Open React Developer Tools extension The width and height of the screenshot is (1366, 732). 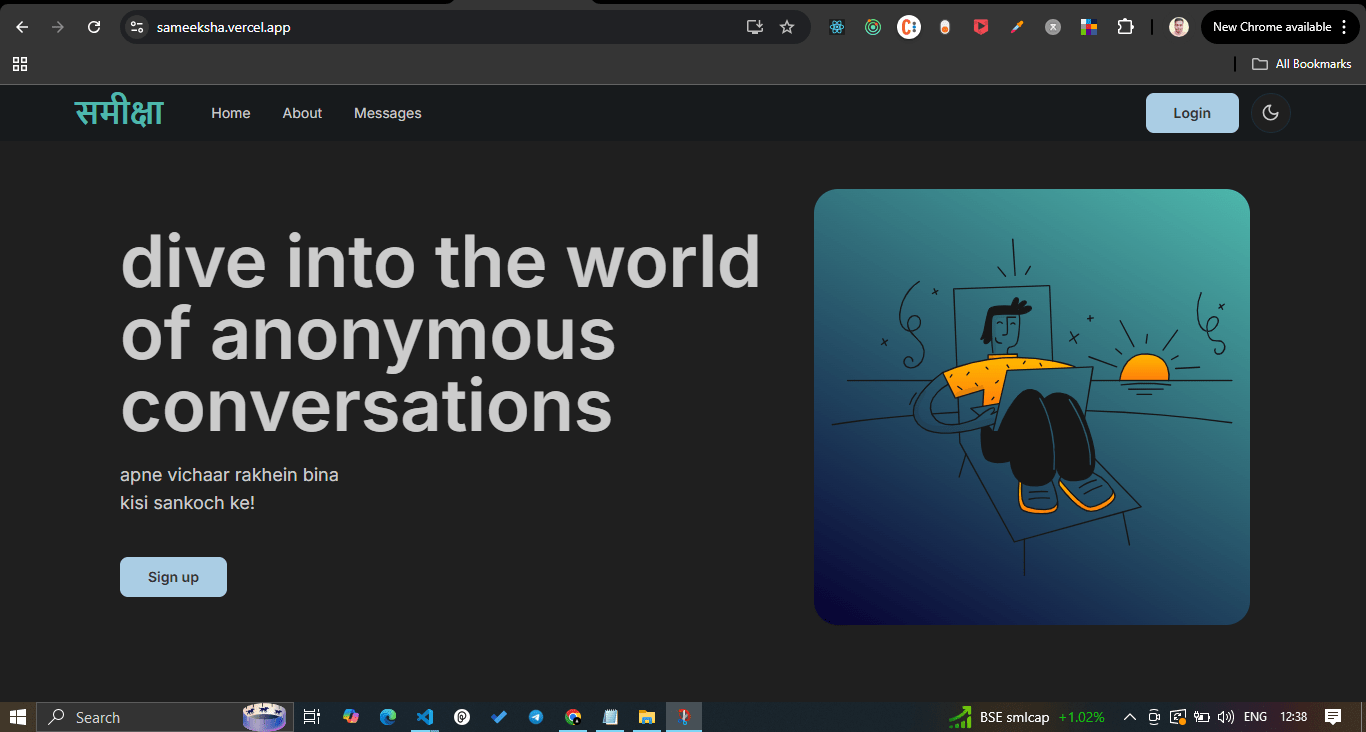coord(837,27)
